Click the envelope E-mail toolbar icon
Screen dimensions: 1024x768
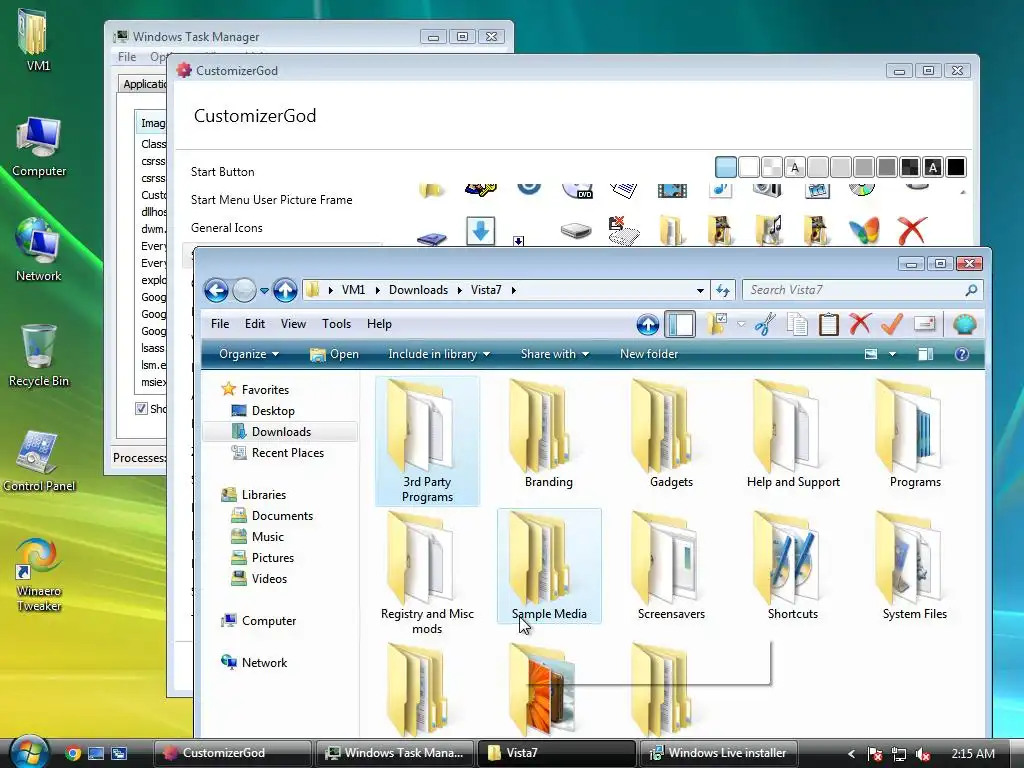coord(924,324)
